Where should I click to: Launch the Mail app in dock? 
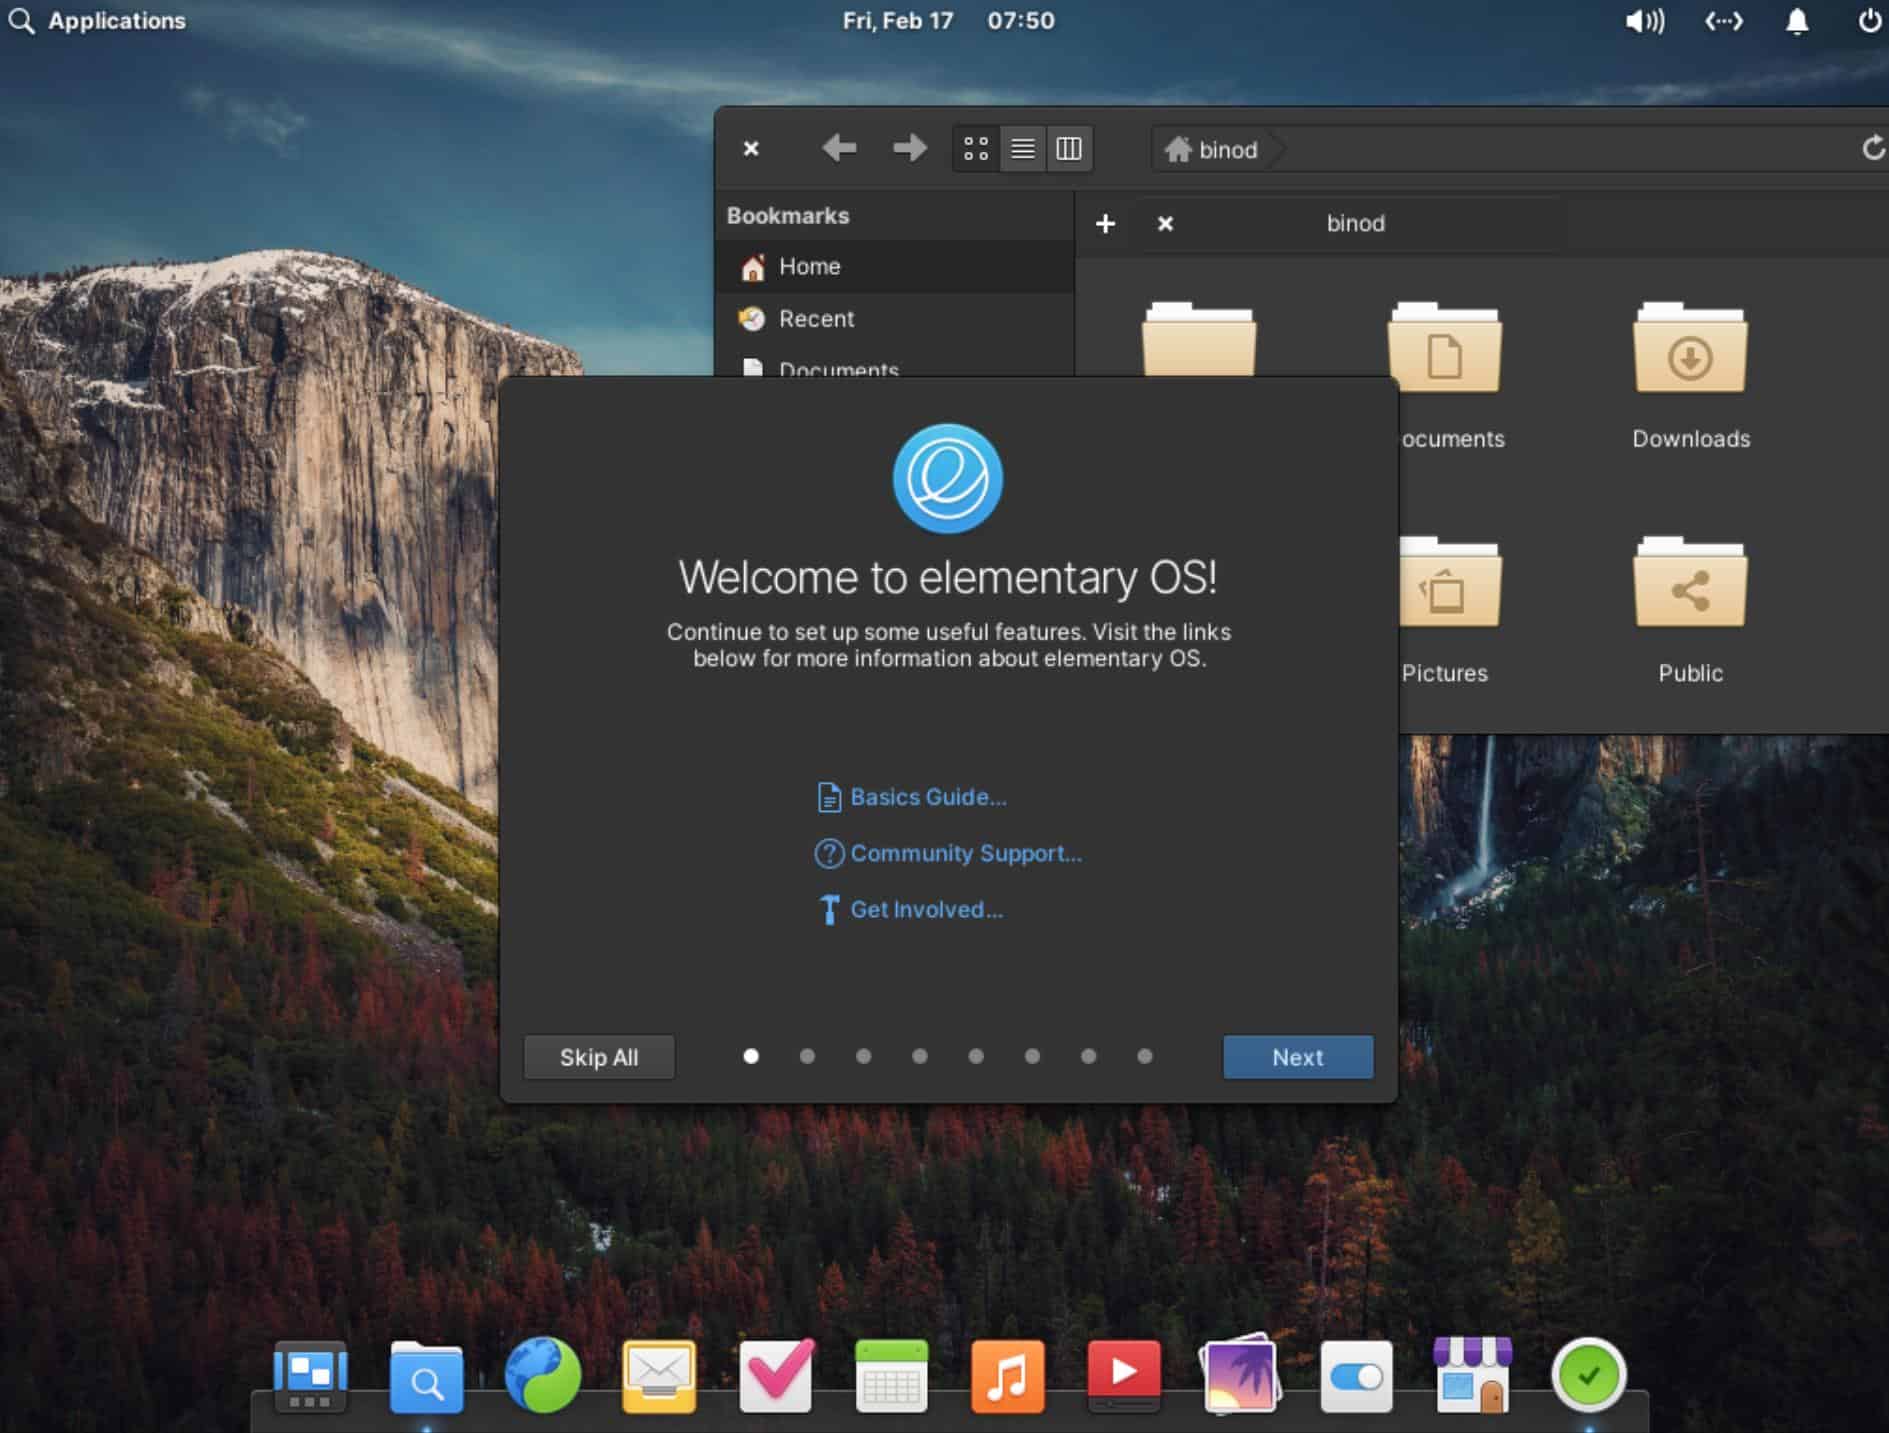(x=659, y=1376)
